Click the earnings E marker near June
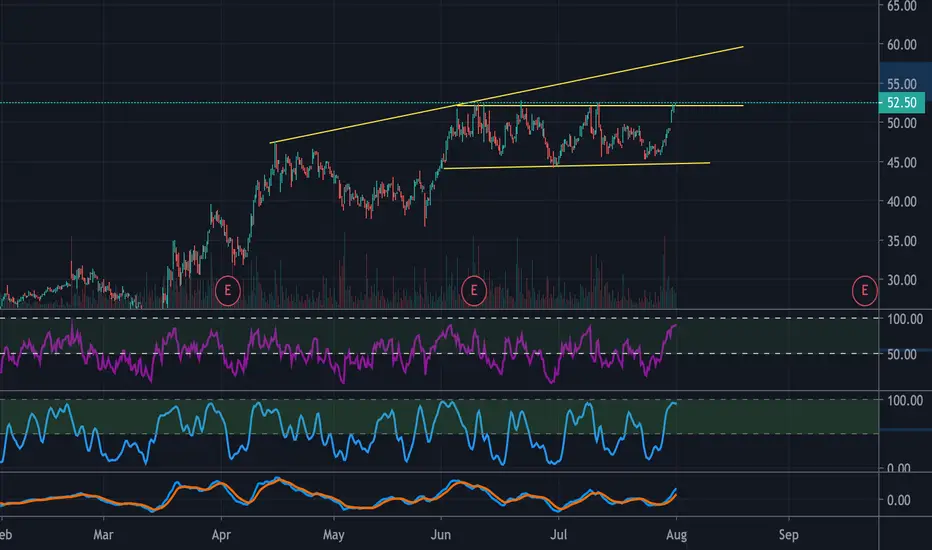Image resolution: width=932 pixels, height=550 pixels. pos(474,291)
